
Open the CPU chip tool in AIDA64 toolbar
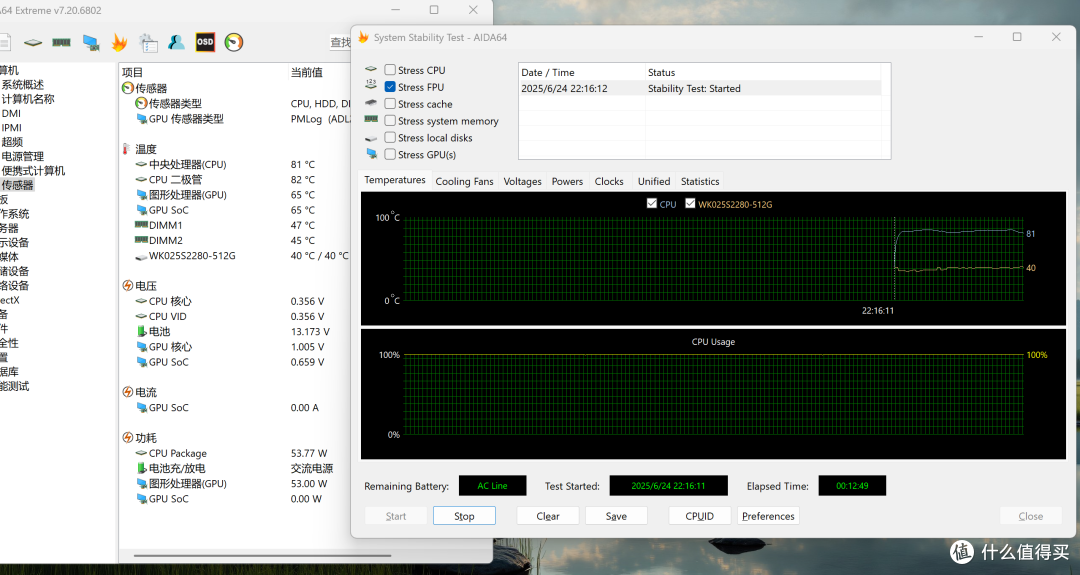[x=33, y=43]
